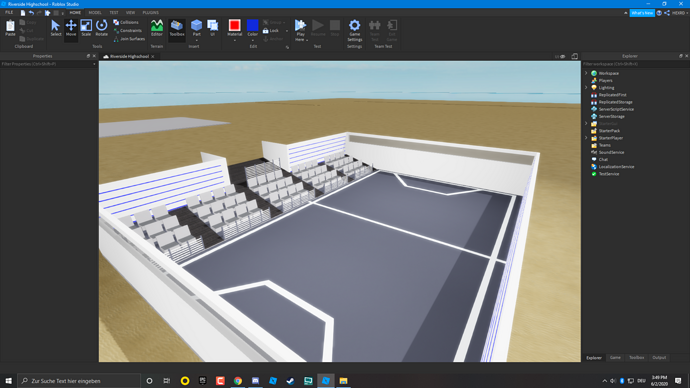The width and height of the screenshot is (690, 388).
Task: Switch to the VIEW ribbon tab
Action: pyautogui.click(x=130, y=13)
